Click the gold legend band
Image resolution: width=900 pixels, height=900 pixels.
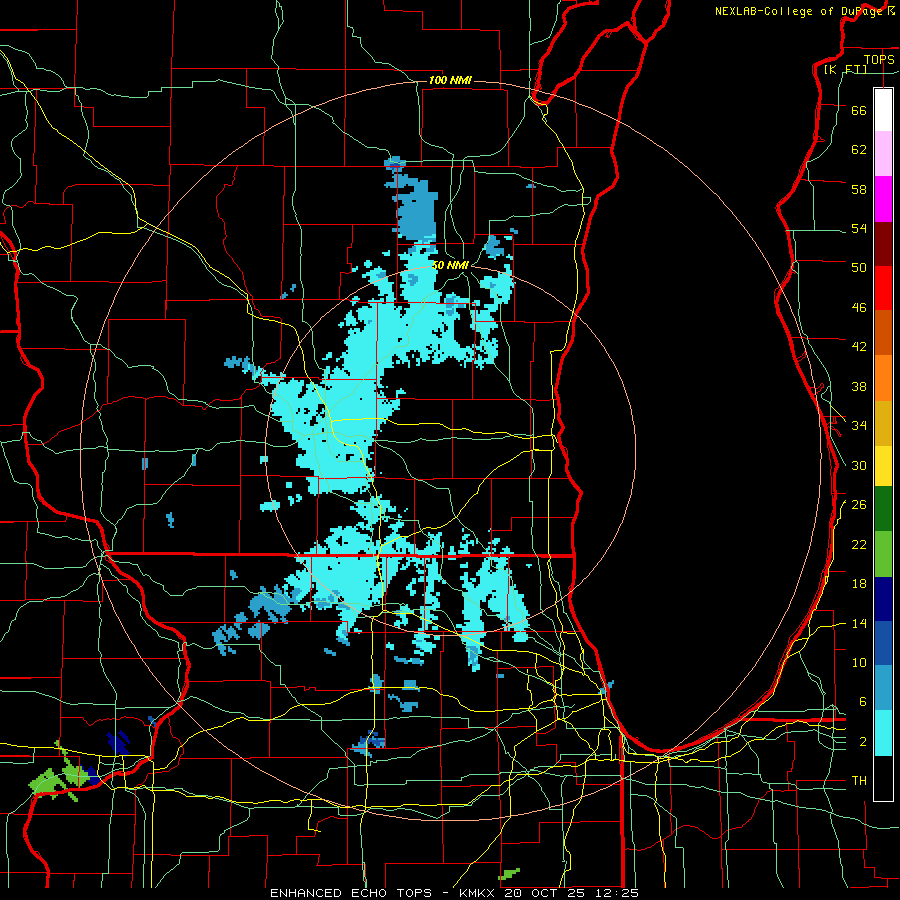tap(883, 423)
